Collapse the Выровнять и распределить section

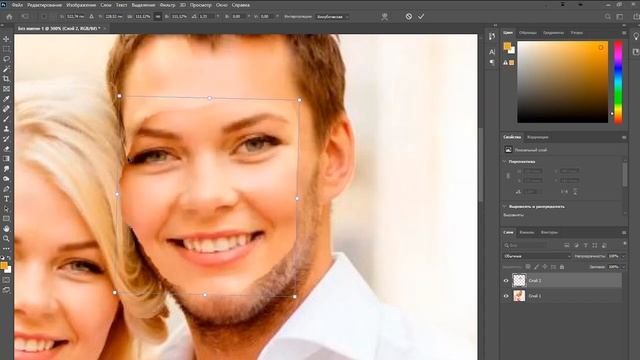click(x=505, y=207)
